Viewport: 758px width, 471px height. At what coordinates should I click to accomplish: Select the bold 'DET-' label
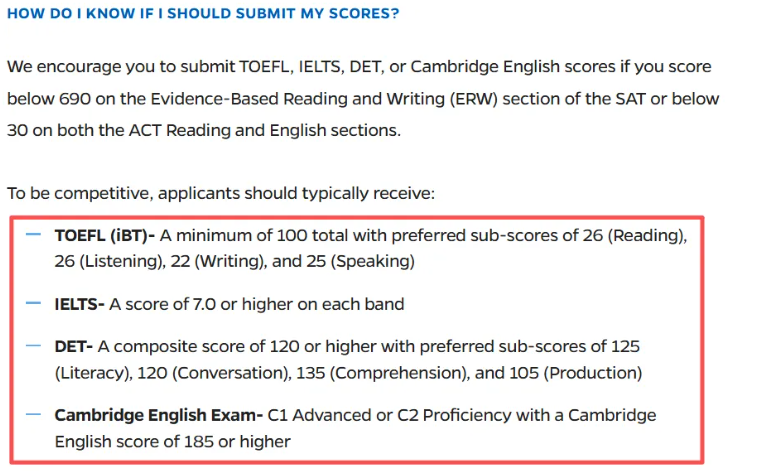tap(74, 346)
